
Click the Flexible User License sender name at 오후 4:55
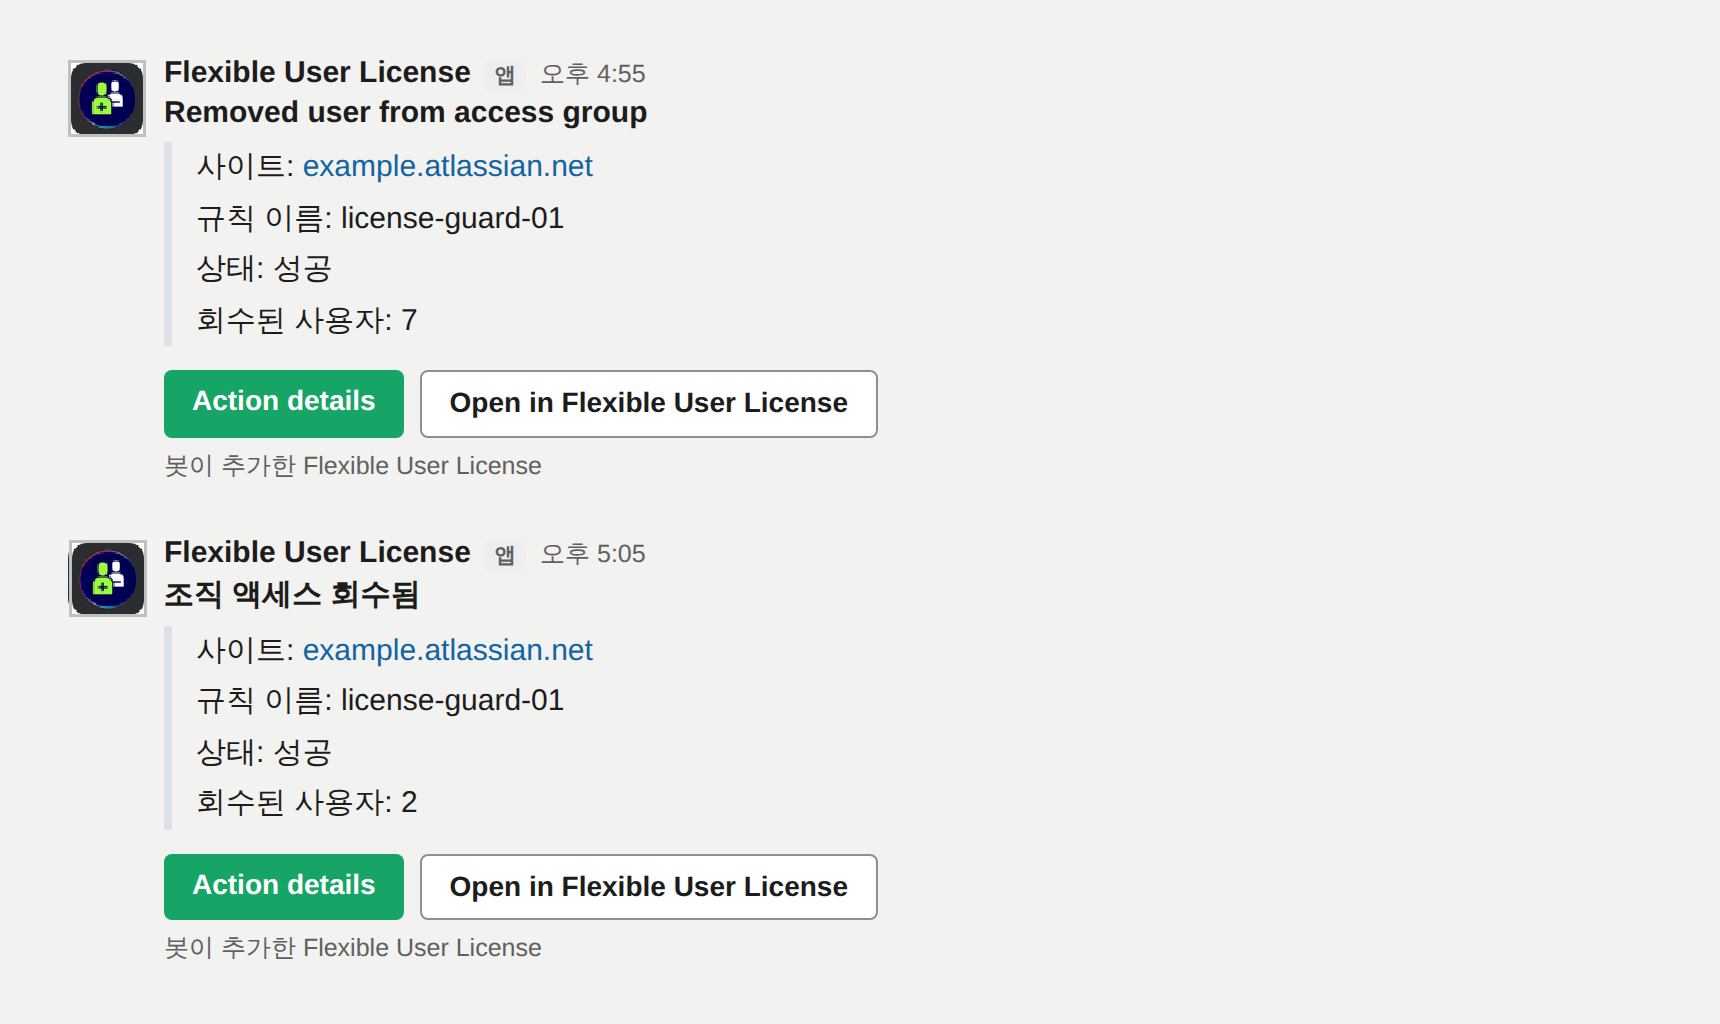(x=317, y=72)
